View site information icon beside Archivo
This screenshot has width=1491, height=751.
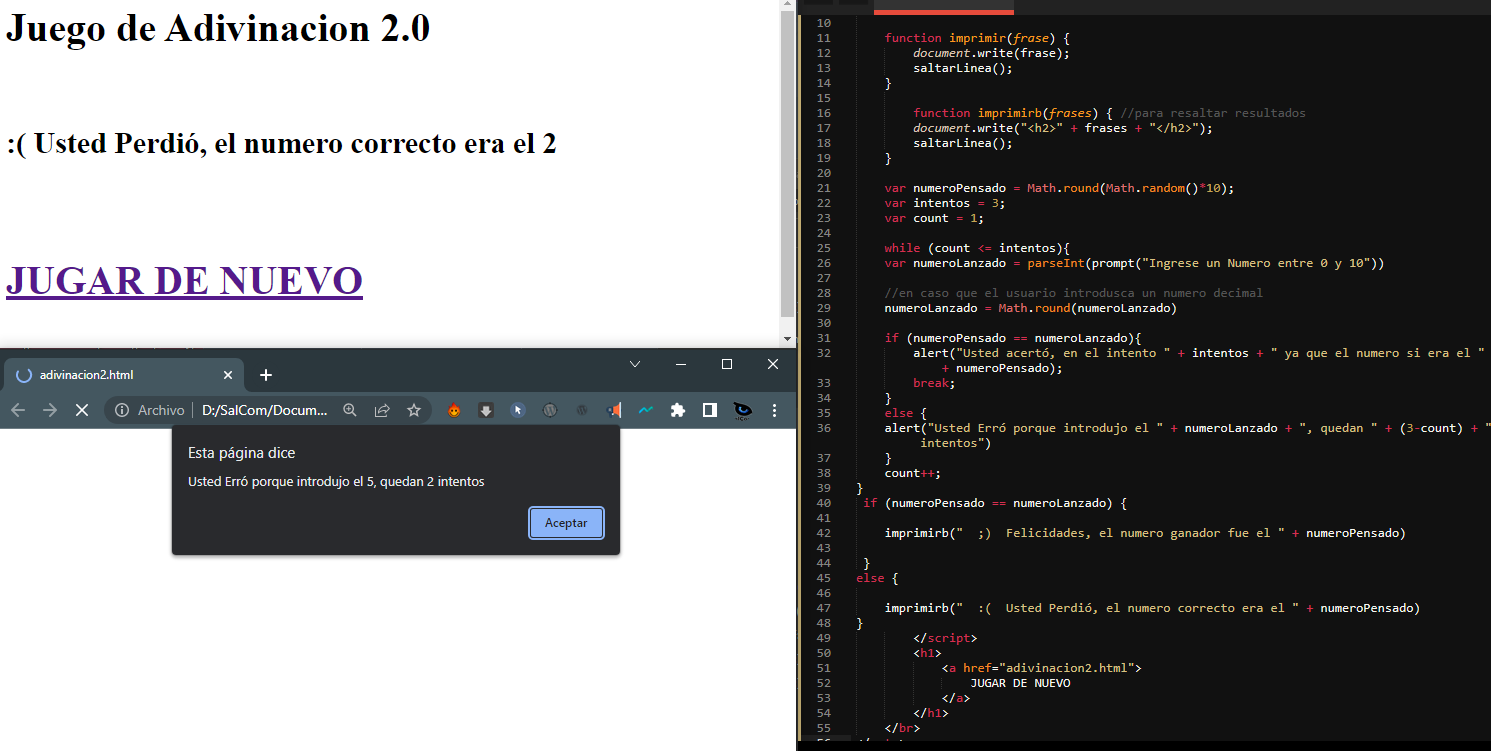[x=122, y=410]
